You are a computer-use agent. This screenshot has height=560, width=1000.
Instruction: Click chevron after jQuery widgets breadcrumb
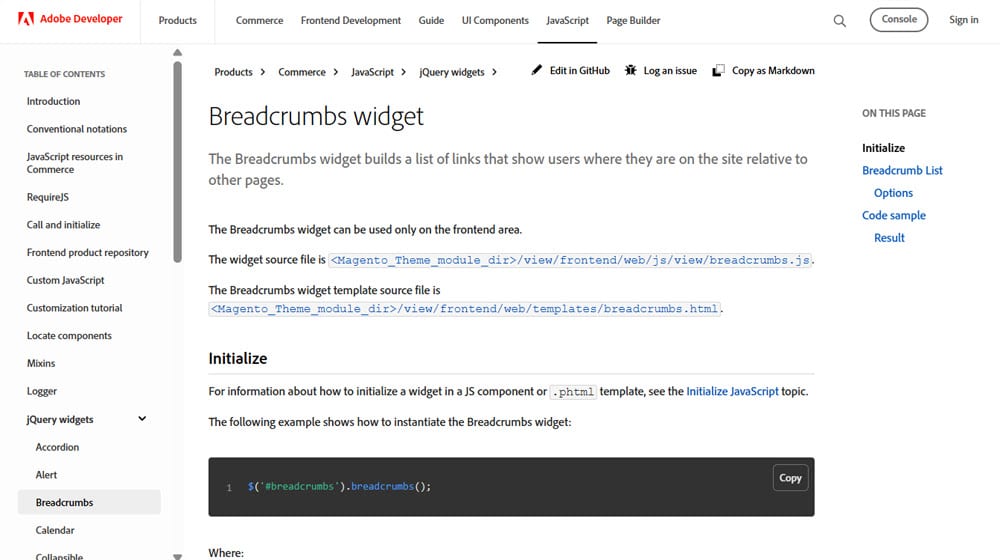click(494, 72)
